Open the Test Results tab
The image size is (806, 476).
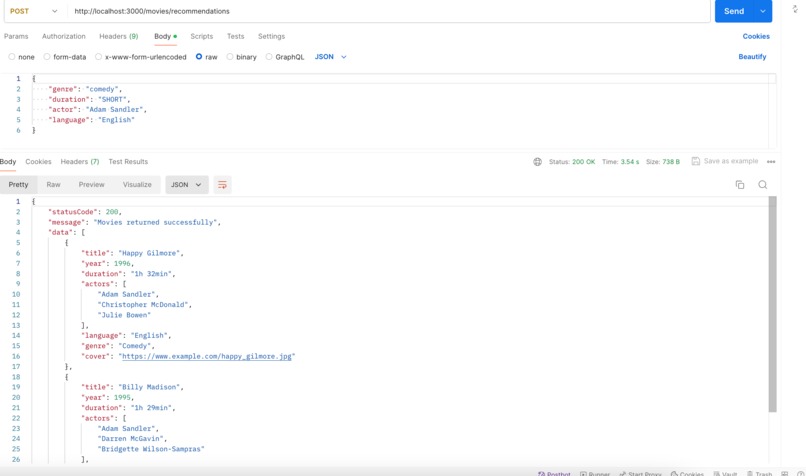click(x=128, y=162)
